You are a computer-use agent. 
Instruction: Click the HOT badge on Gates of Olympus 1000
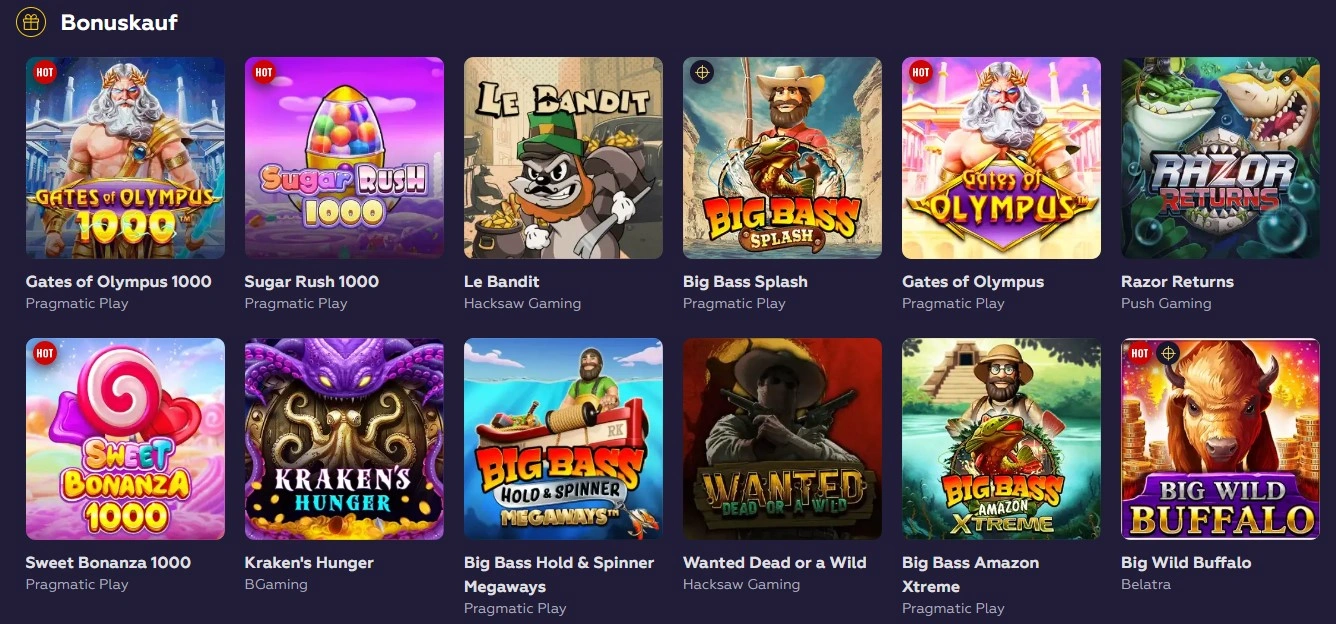point(45,72)
